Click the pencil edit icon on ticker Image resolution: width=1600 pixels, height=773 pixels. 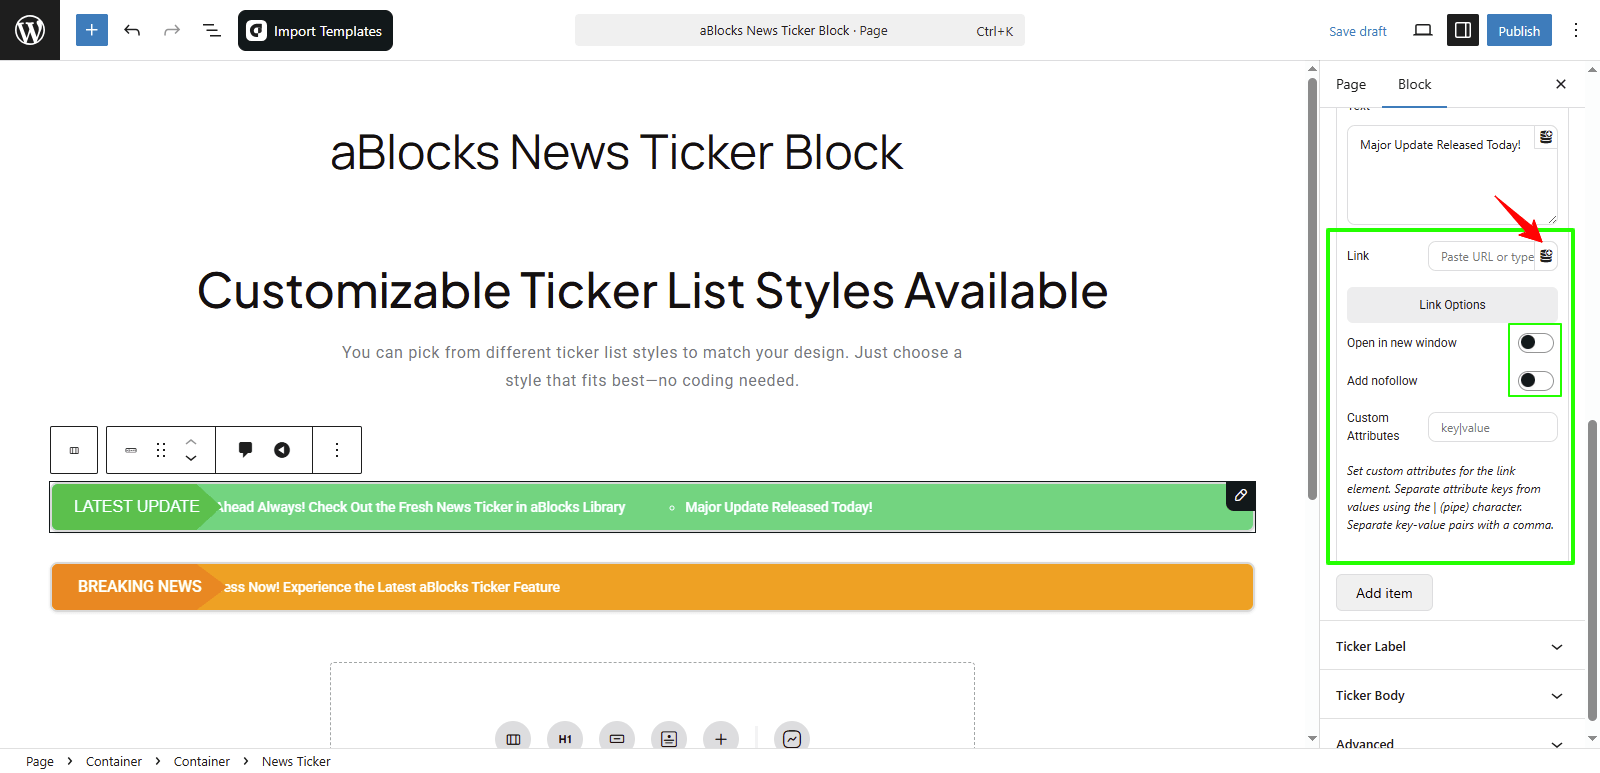(x=1240, y=495)
